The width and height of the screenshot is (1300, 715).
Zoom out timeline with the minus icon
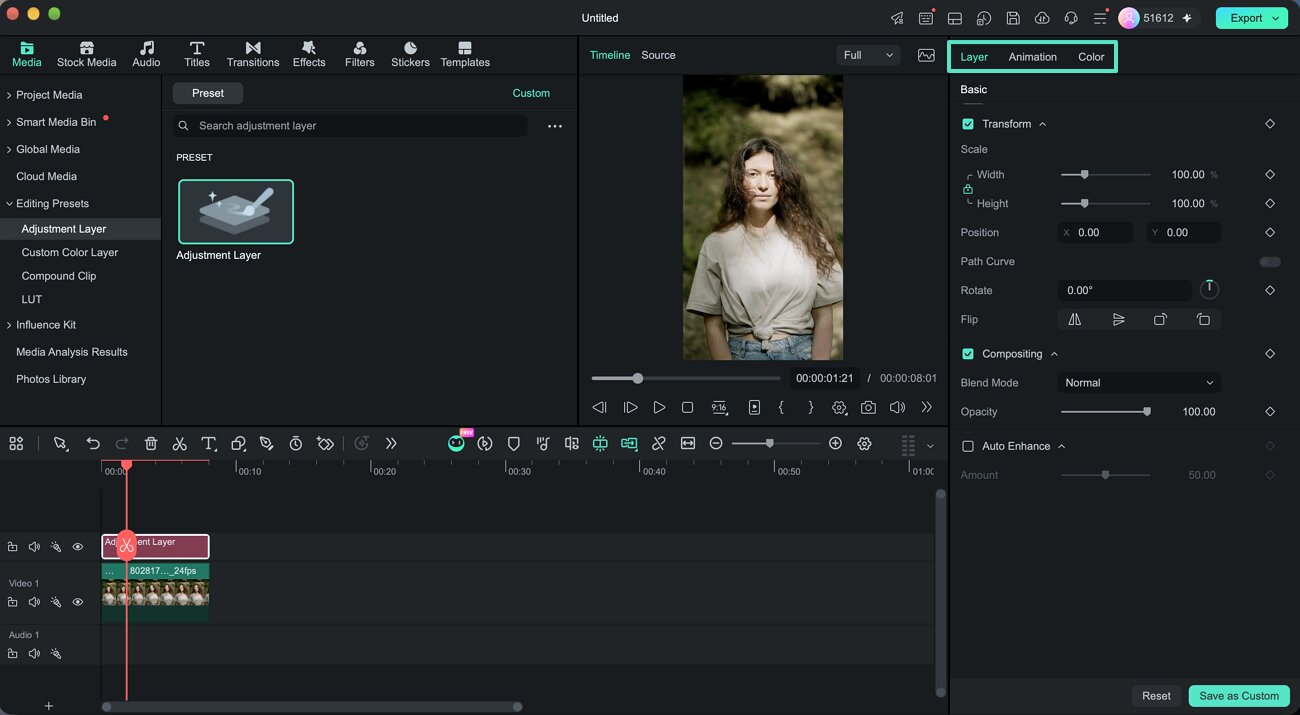click(x=716, y=443)
